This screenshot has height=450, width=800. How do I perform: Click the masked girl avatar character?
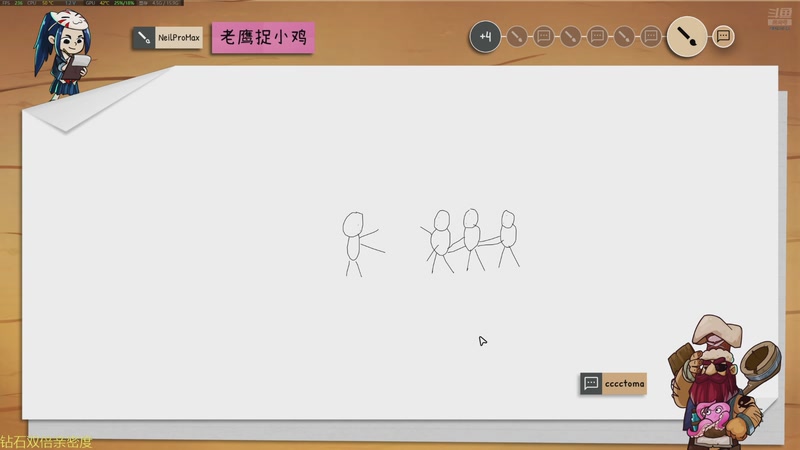pyautogui.click(x=64, y=54)
